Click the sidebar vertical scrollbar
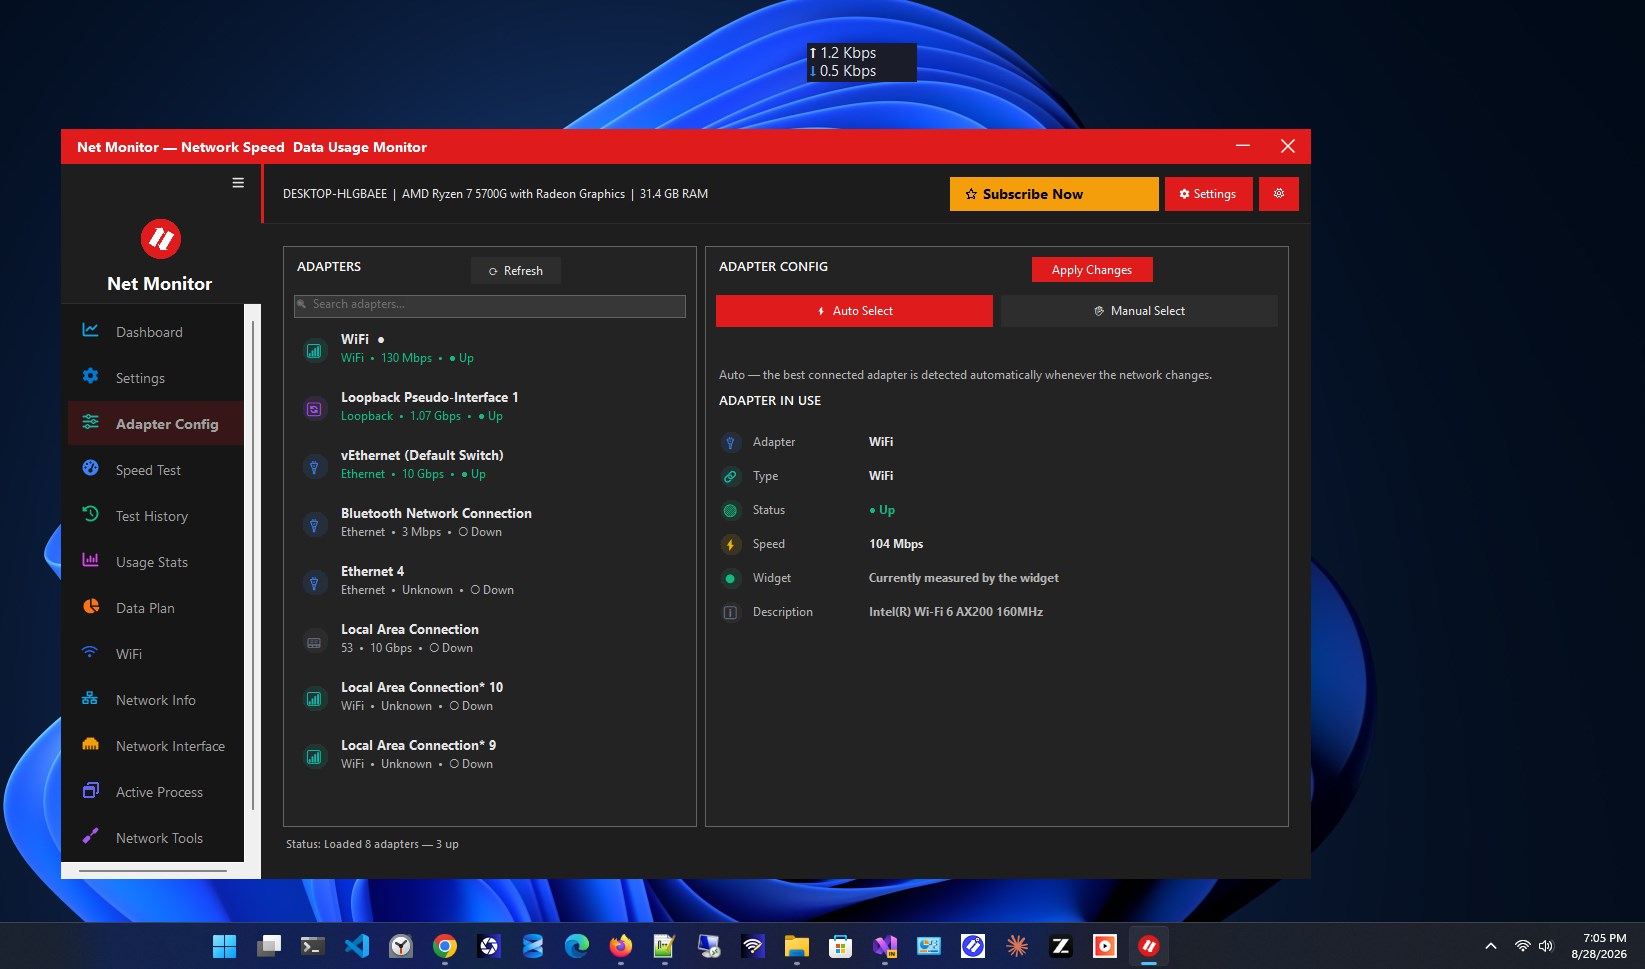 coord(253,565)
